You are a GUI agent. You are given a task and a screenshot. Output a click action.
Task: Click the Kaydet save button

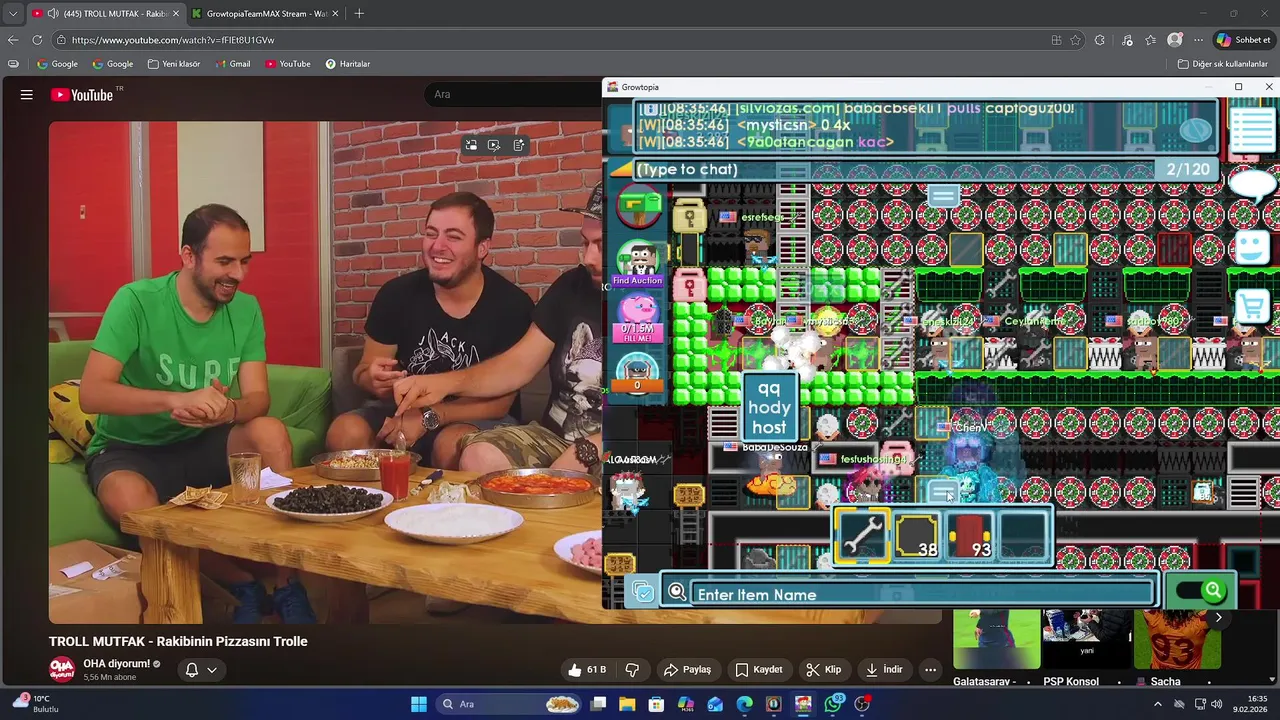[759, 670]
